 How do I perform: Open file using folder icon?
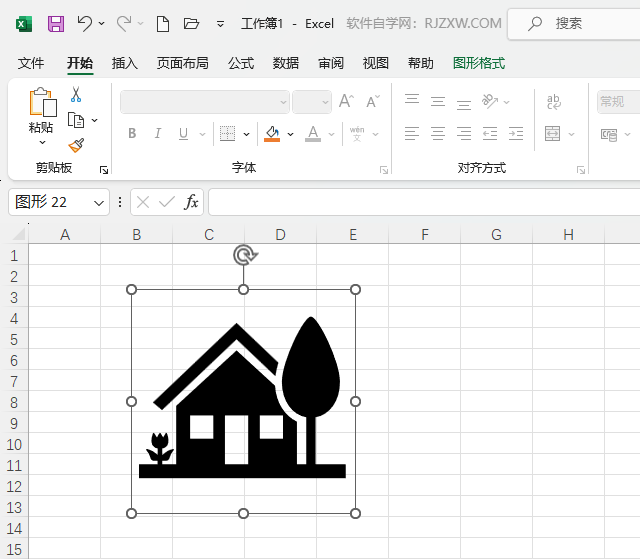click(x=191, y=24)
